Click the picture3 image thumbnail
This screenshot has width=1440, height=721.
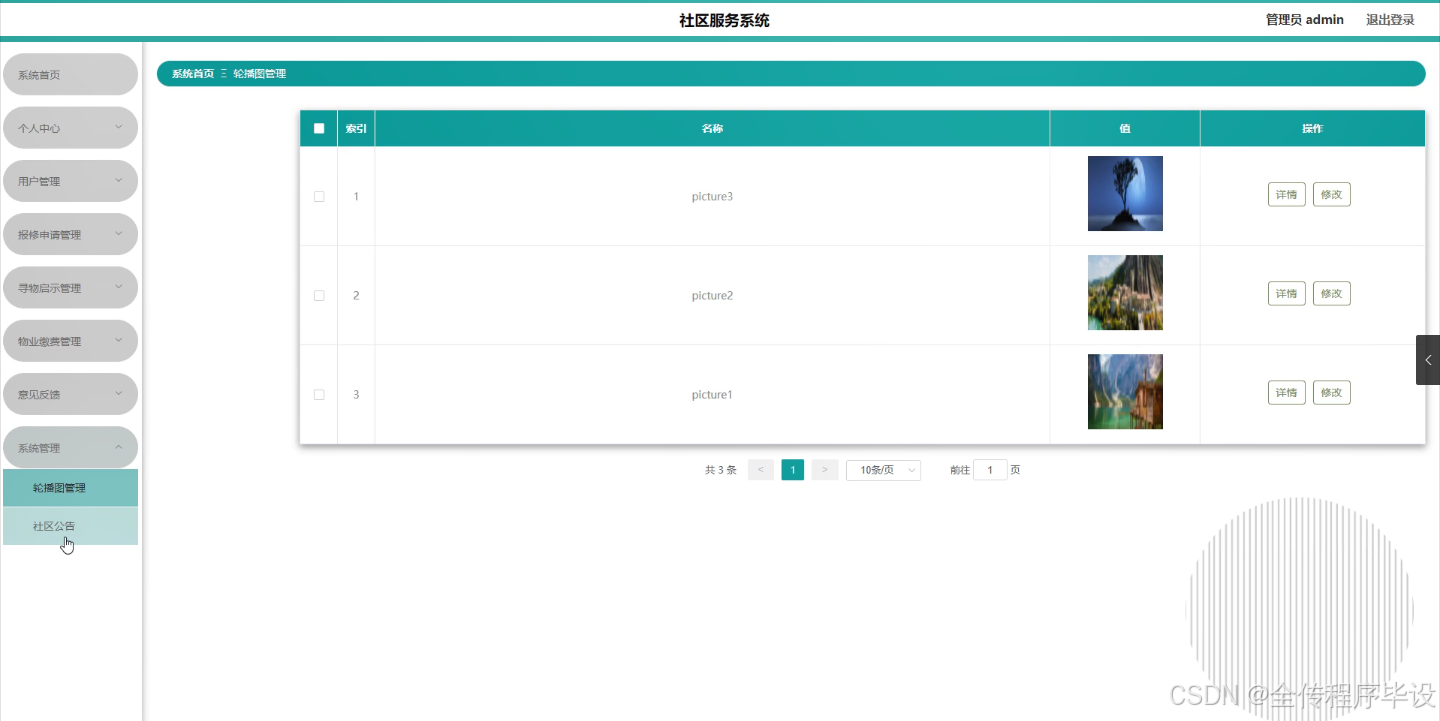click(1125, 194)
